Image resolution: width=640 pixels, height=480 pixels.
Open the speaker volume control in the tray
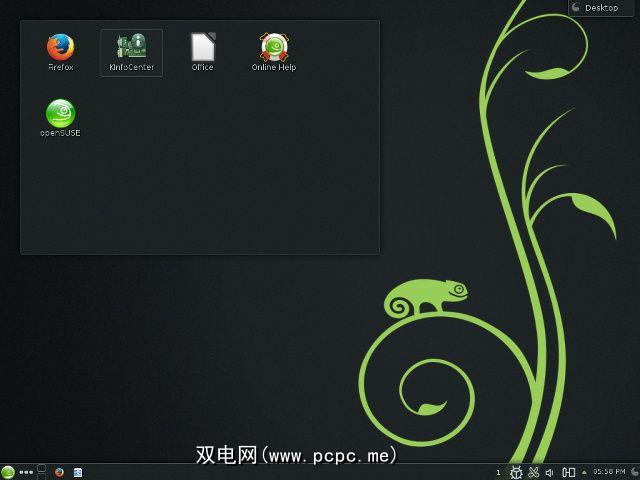(x=550, y=473)
